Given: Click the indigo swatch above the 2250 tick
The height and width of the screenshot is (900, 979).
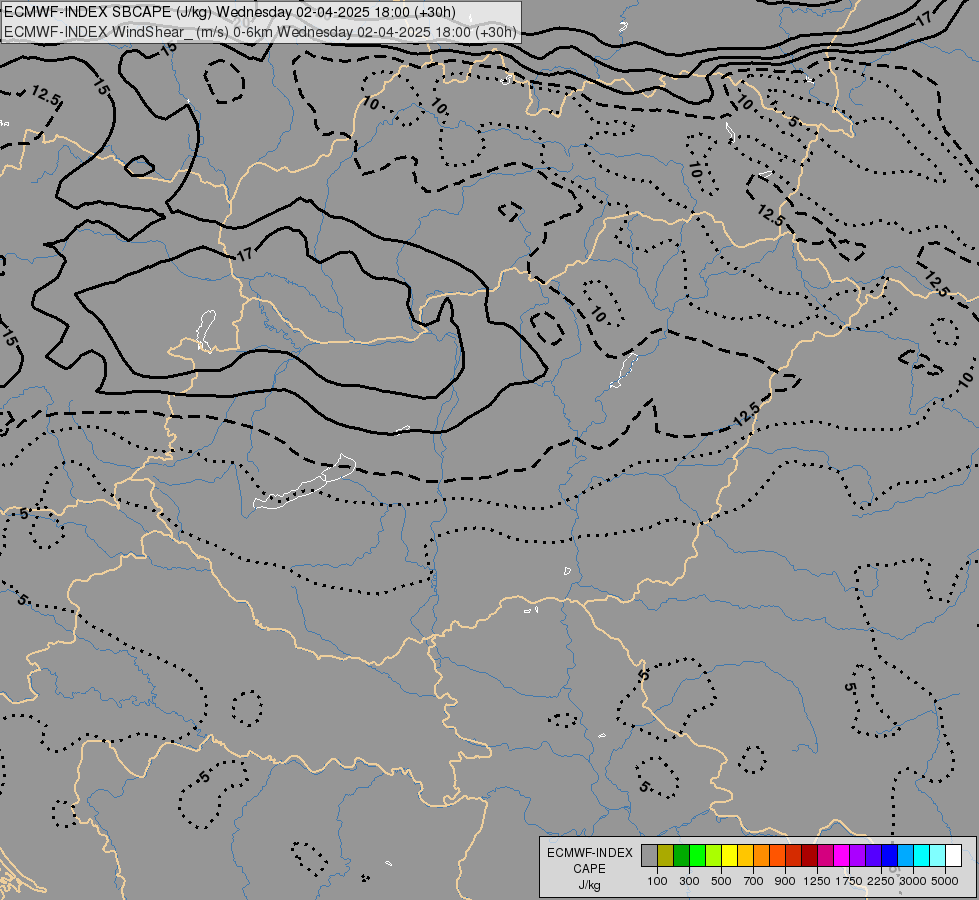Looking at the screenshot, I should pyautogui.click(x=873, y=855).
